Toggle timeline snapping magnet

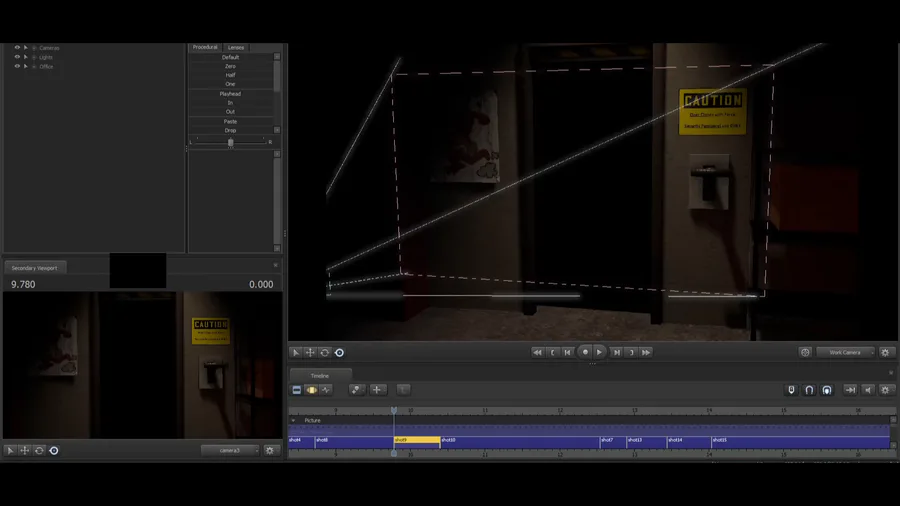809,390
